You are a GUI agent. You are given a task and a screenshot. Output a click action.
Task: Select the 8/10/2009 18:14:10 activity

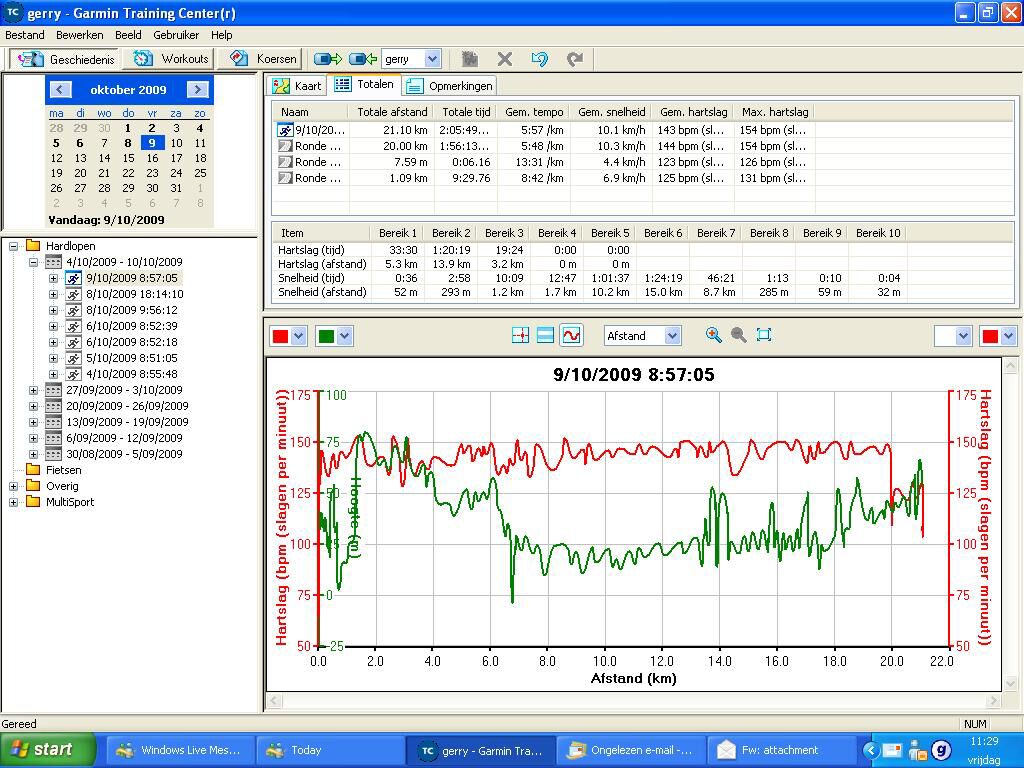(134, 294)
